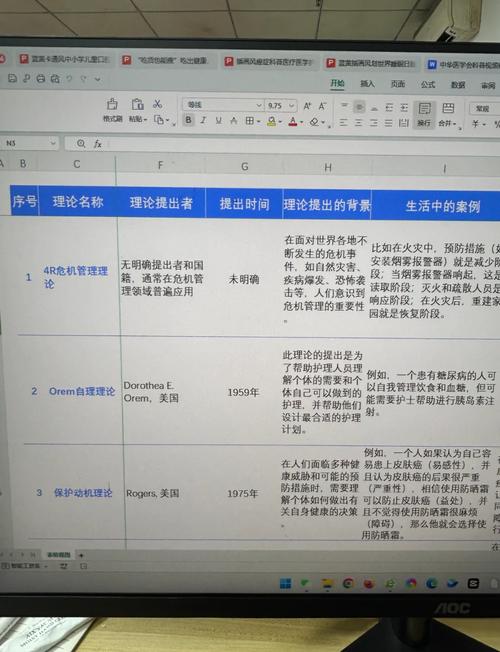Viewport: 500px width, 652px height.
Task: Toggle middle vertical alignment
Action: (x=359, y=107)
